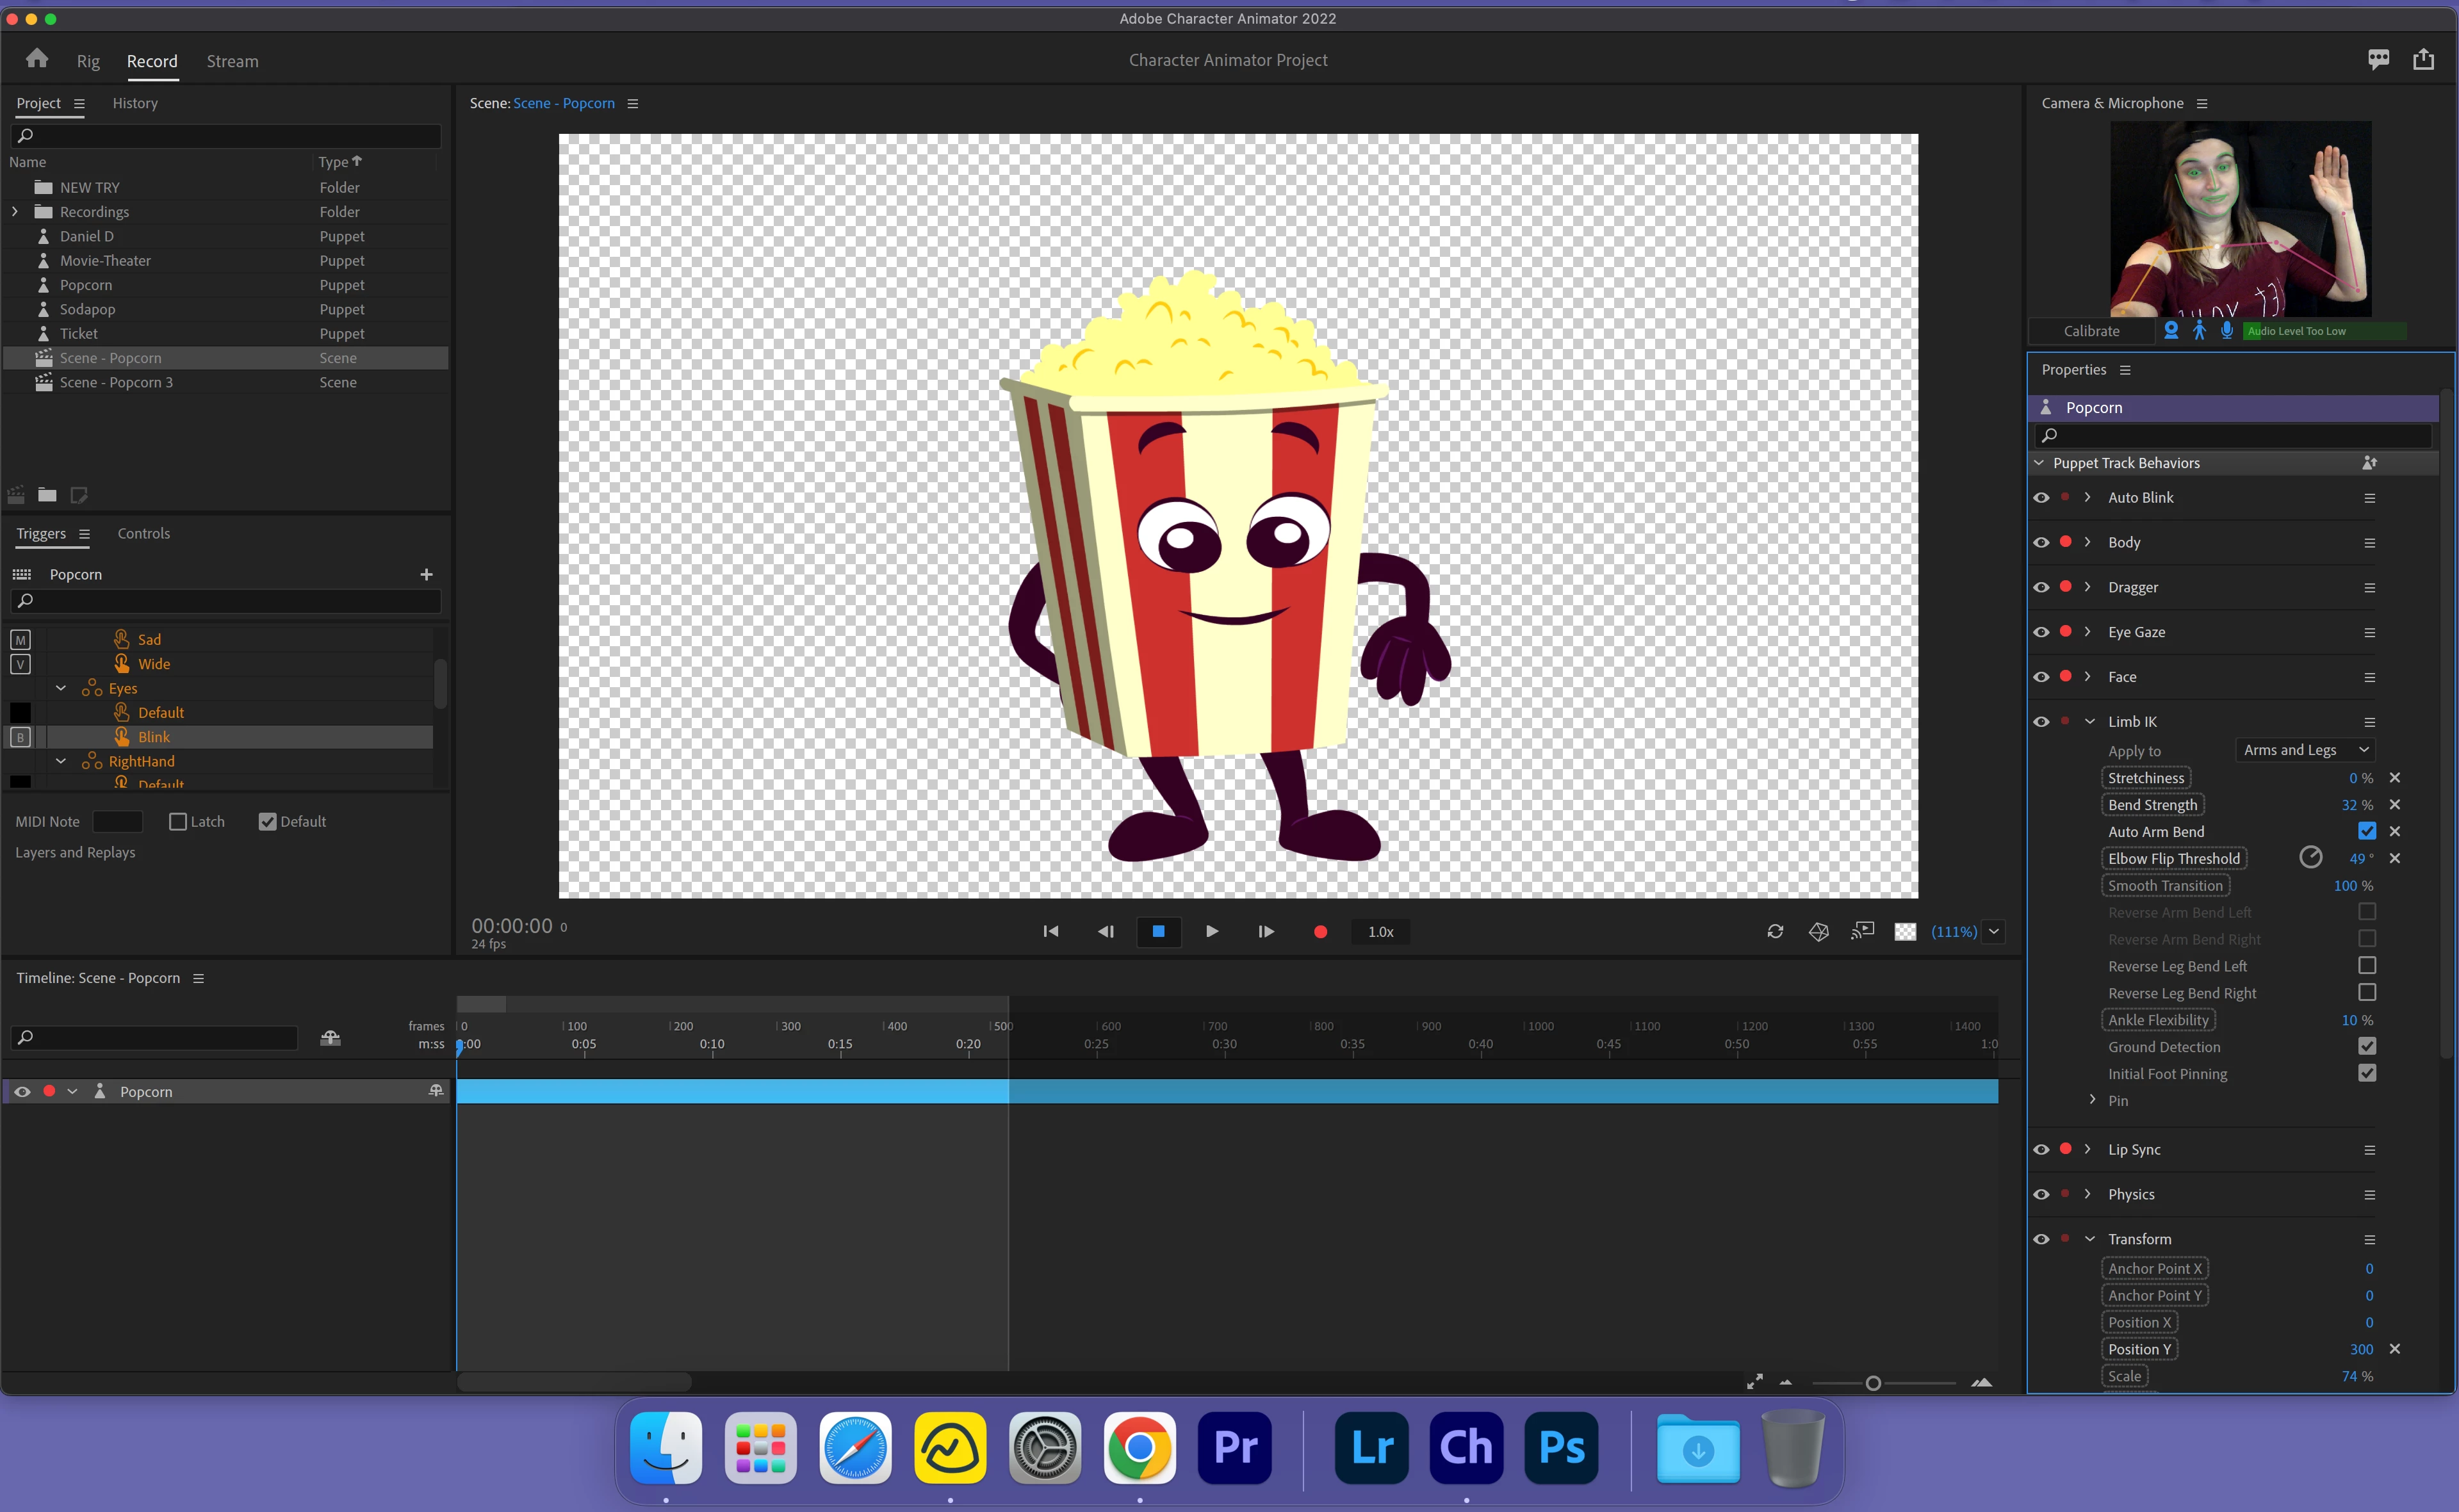This screenshot has width=2459, height=1512.
Task: Click the share/export icon
Action: click(2423, 60)
